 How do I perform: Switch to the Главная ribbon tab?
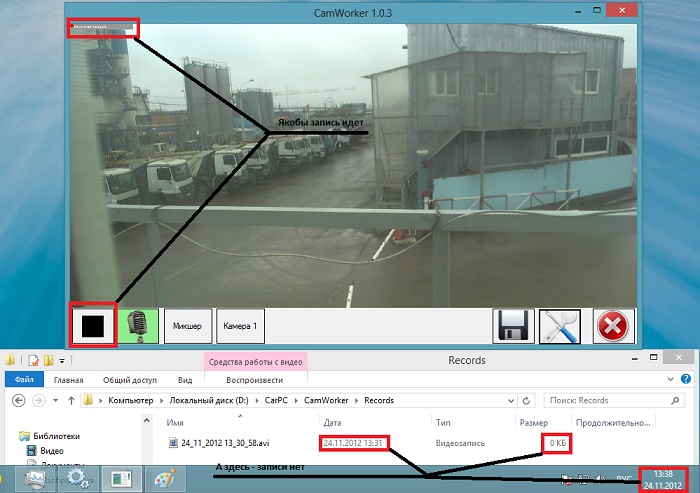tap(69, 380)
